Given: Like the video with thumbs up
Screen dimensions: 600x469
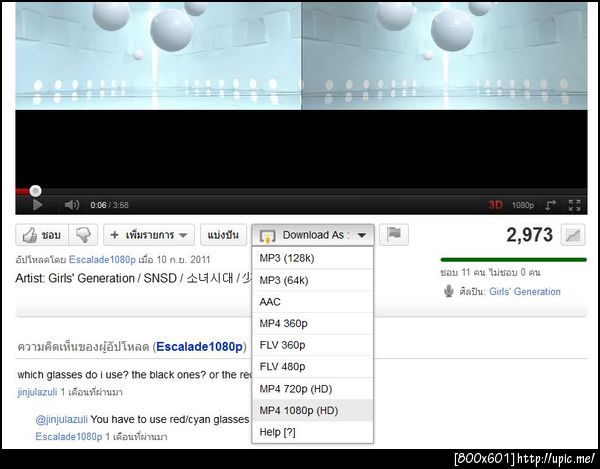Looking at the screenshot, I should pyautogui.click(x=42, y=235).
